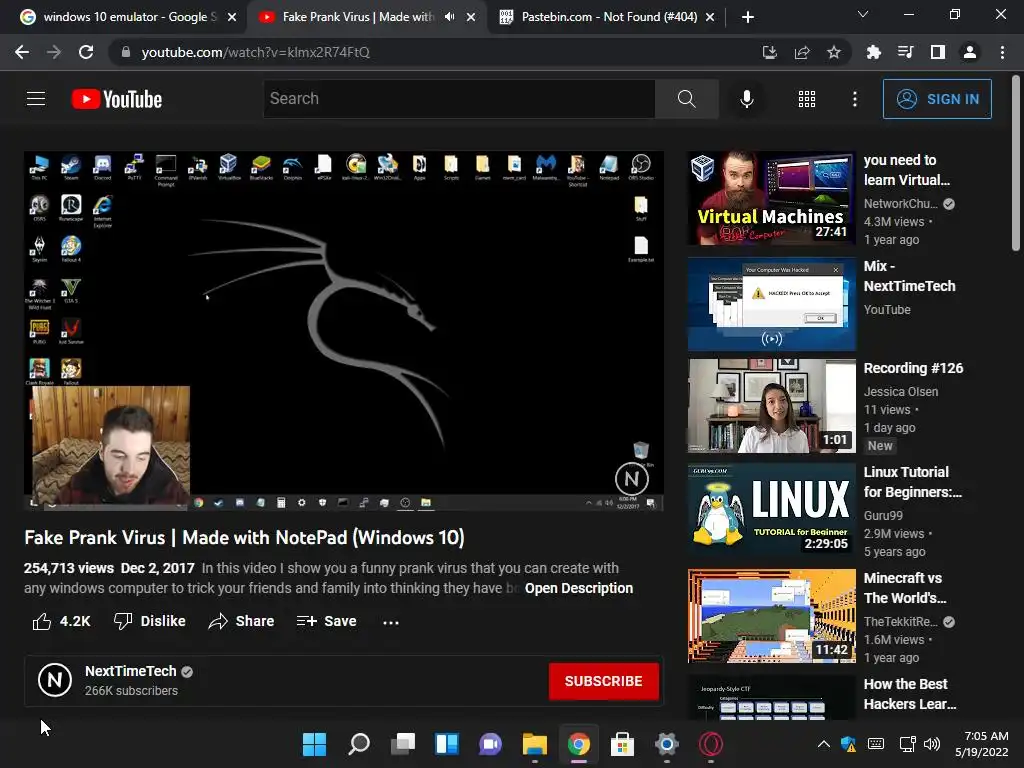
Task: Activate voice search microphone
Action: pos(746,99)
